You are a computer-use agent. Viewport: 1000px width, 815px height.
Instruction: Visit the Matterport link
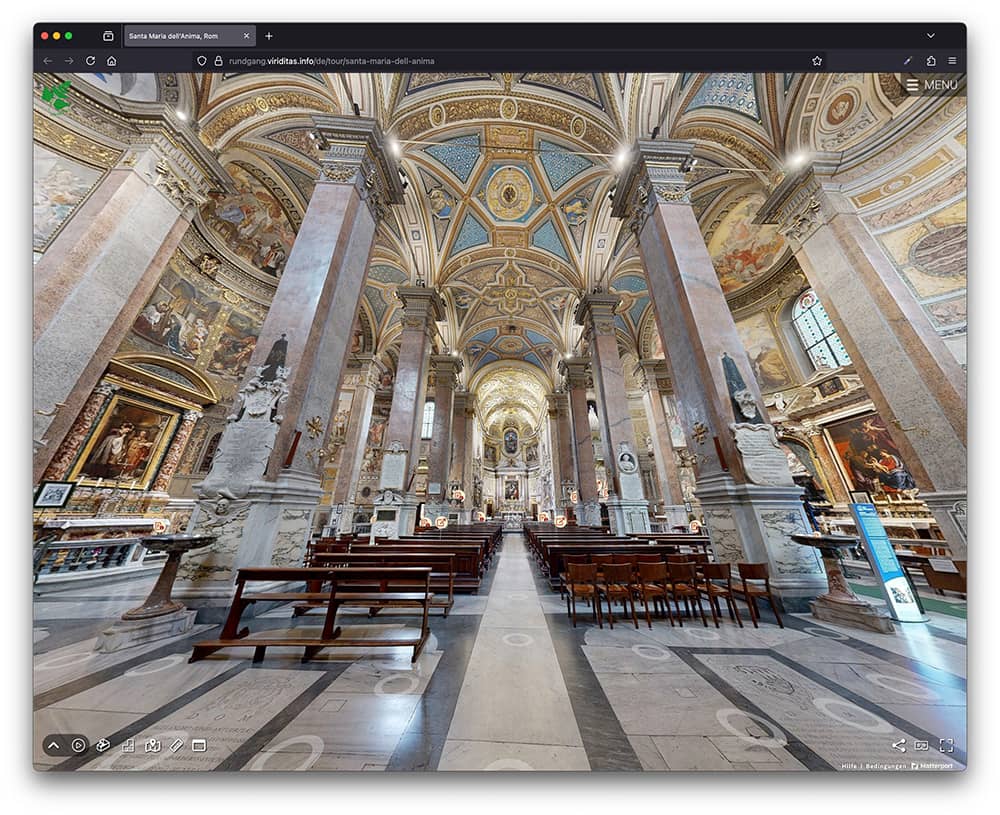pos(932,766)
